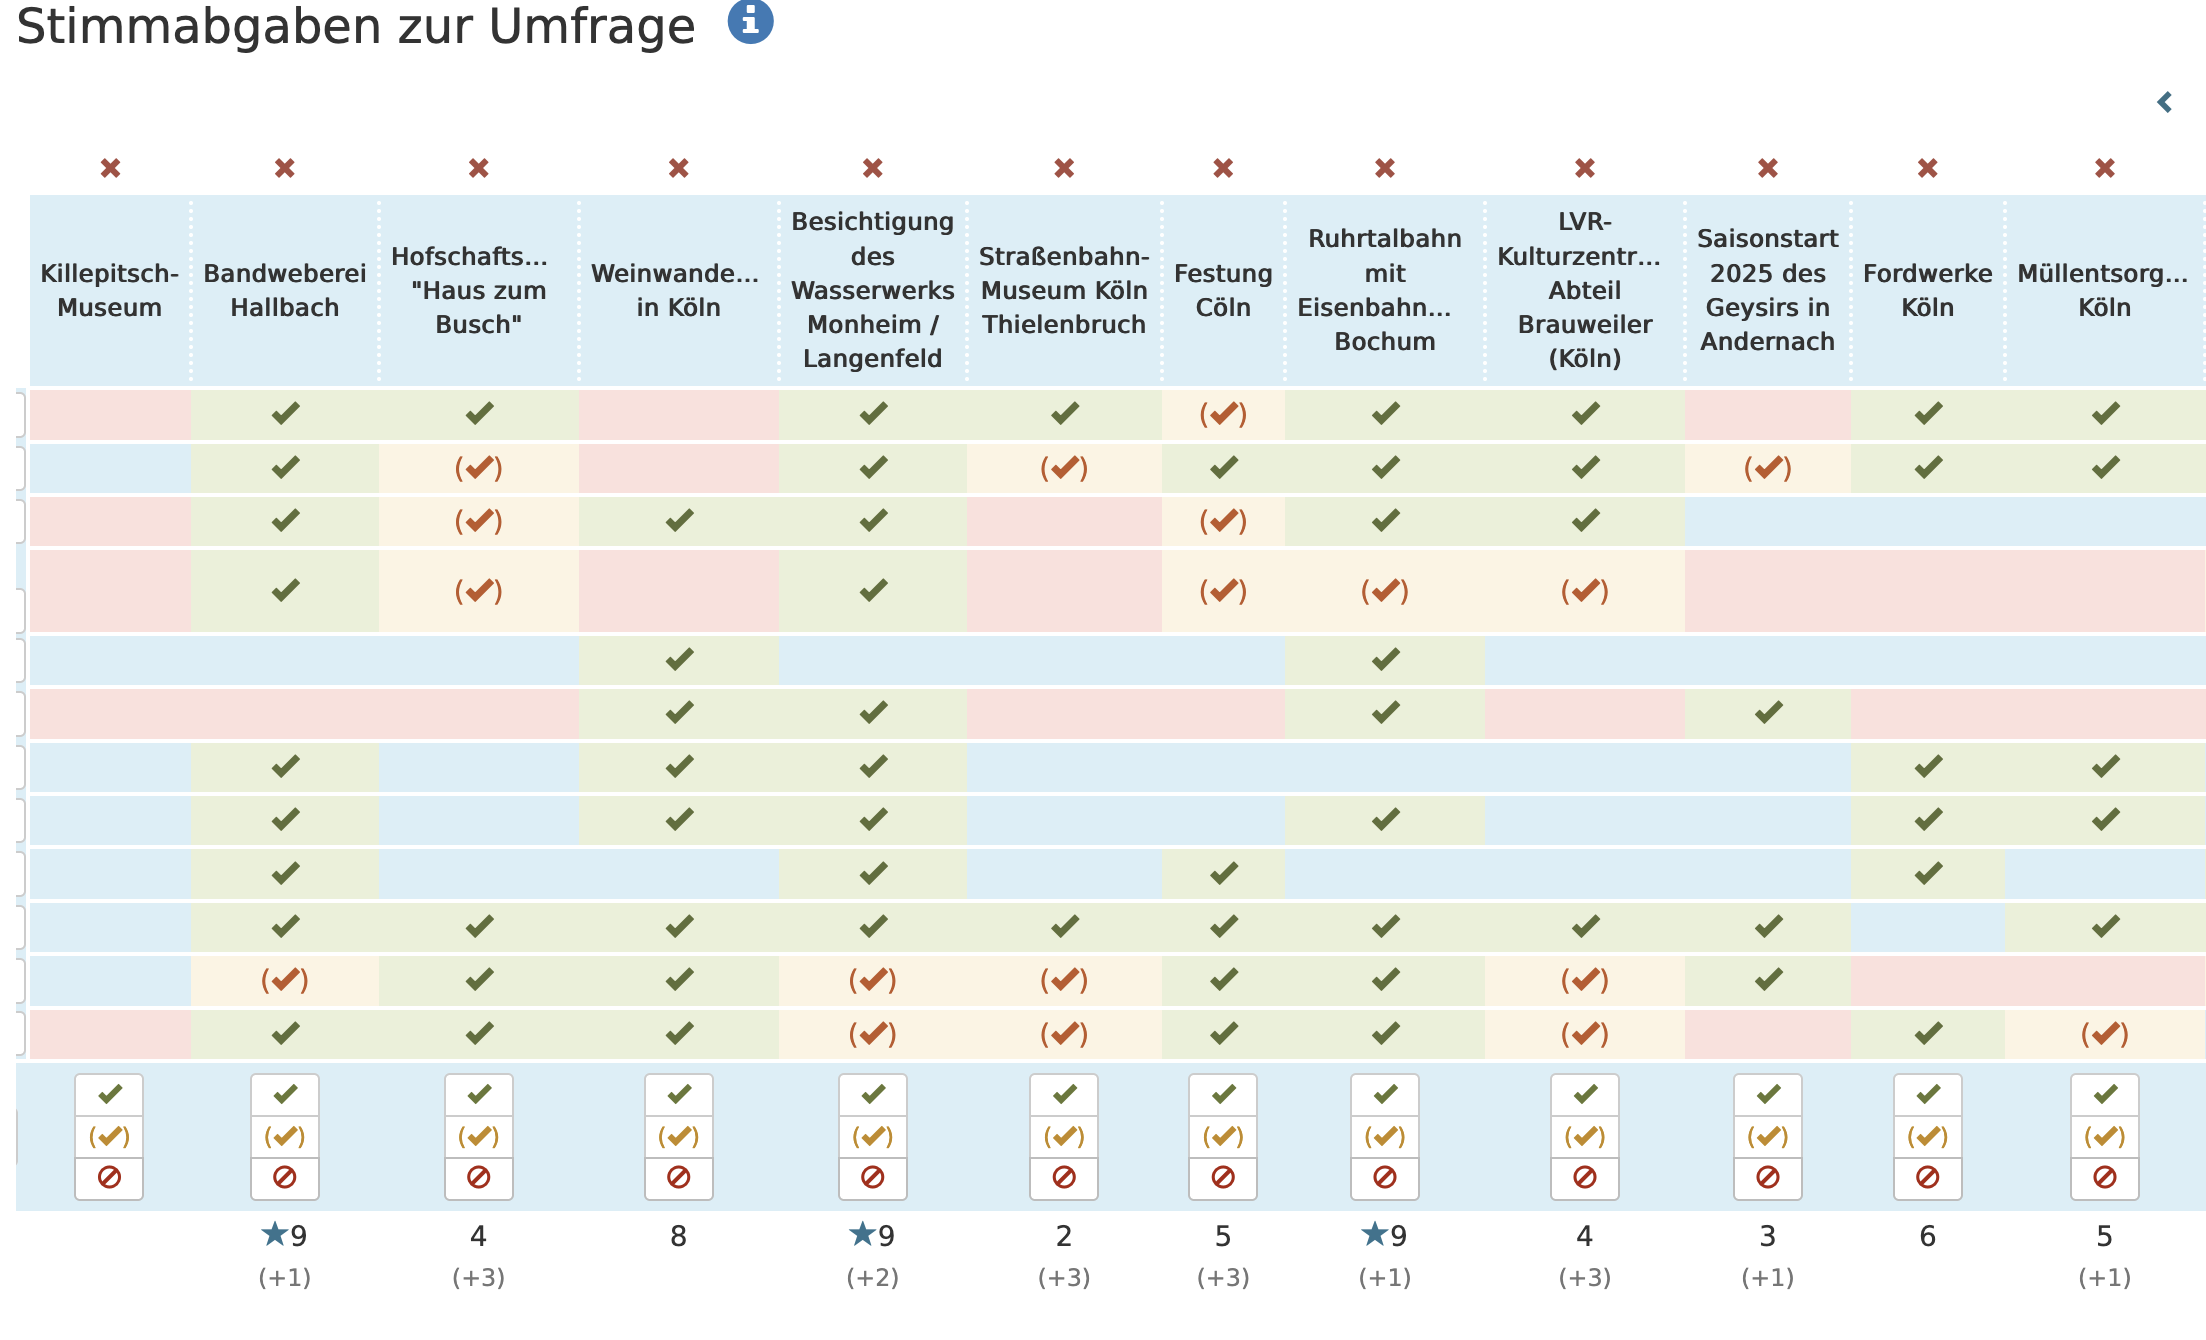Viewport: 2206px width, 1340px height.
Task: Select no for Weinwanderung in Köln
Action: [679, 1178]
